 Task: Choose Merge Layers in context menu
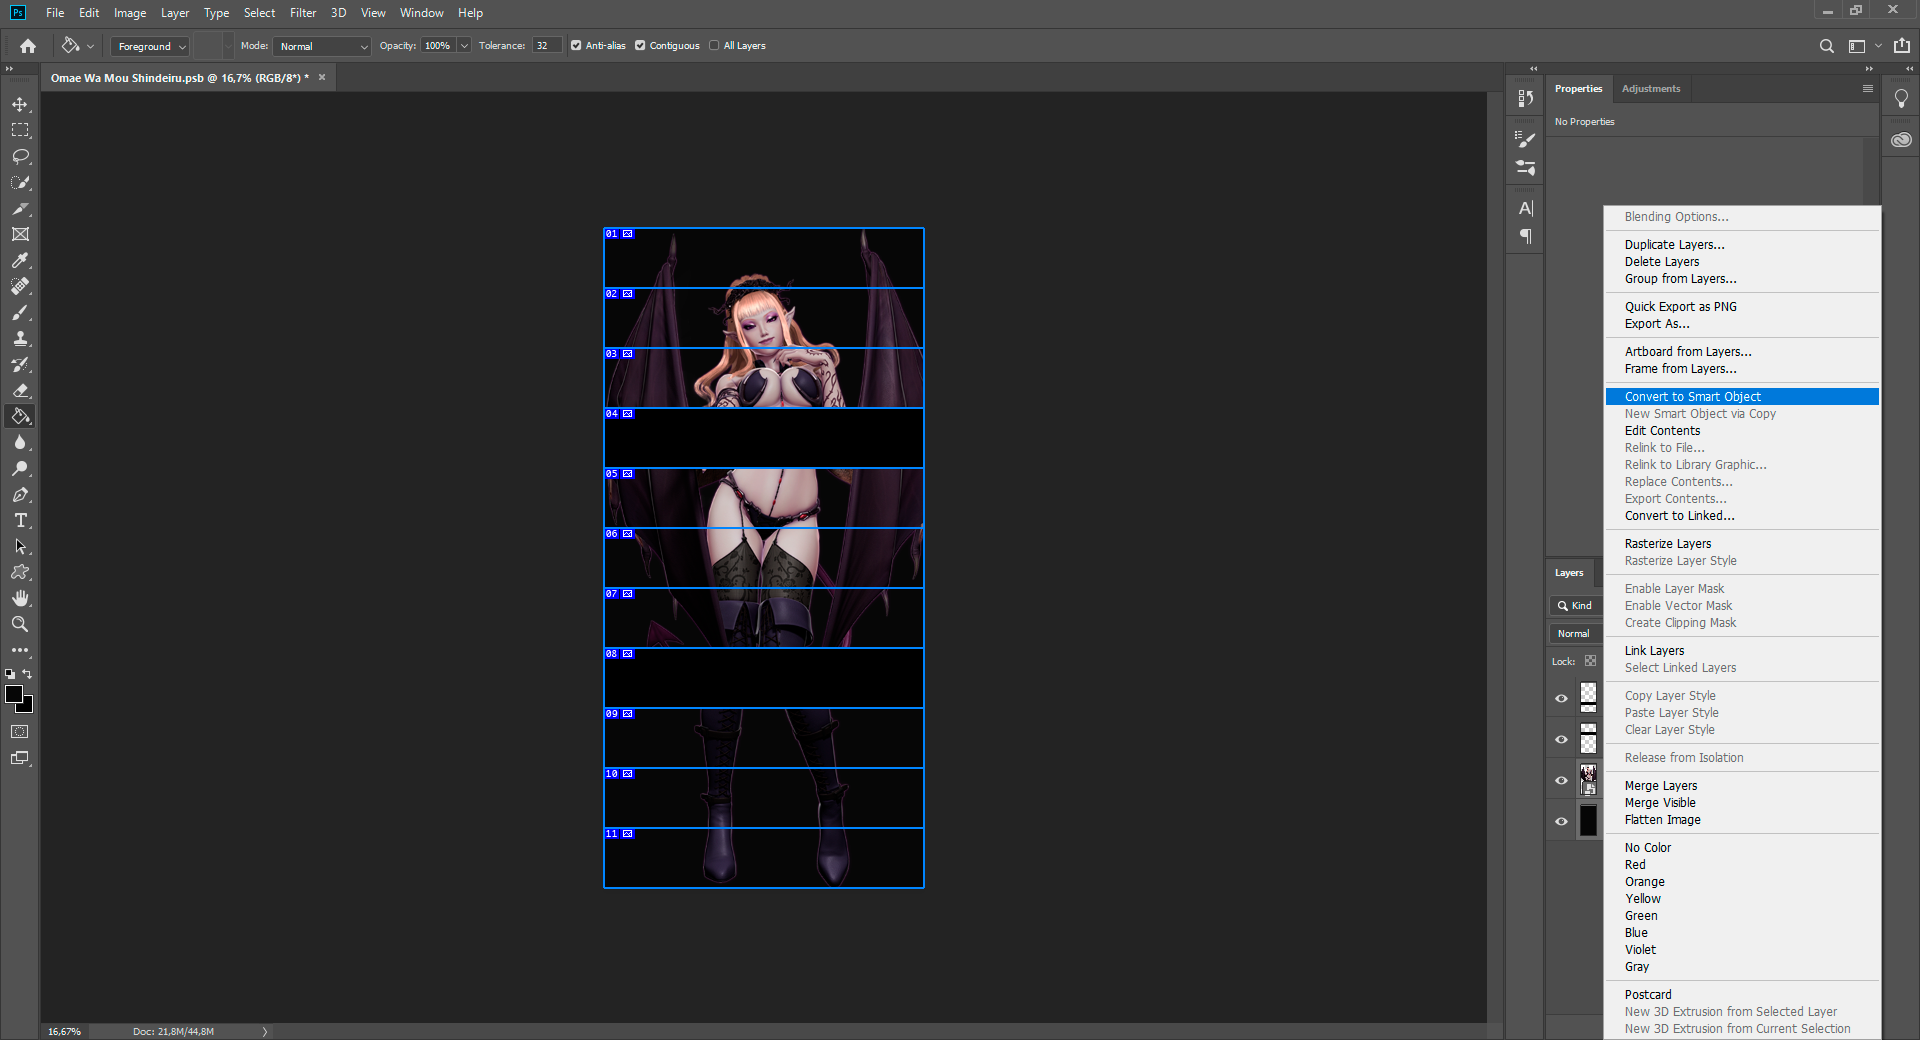(x=1742, y=785)
